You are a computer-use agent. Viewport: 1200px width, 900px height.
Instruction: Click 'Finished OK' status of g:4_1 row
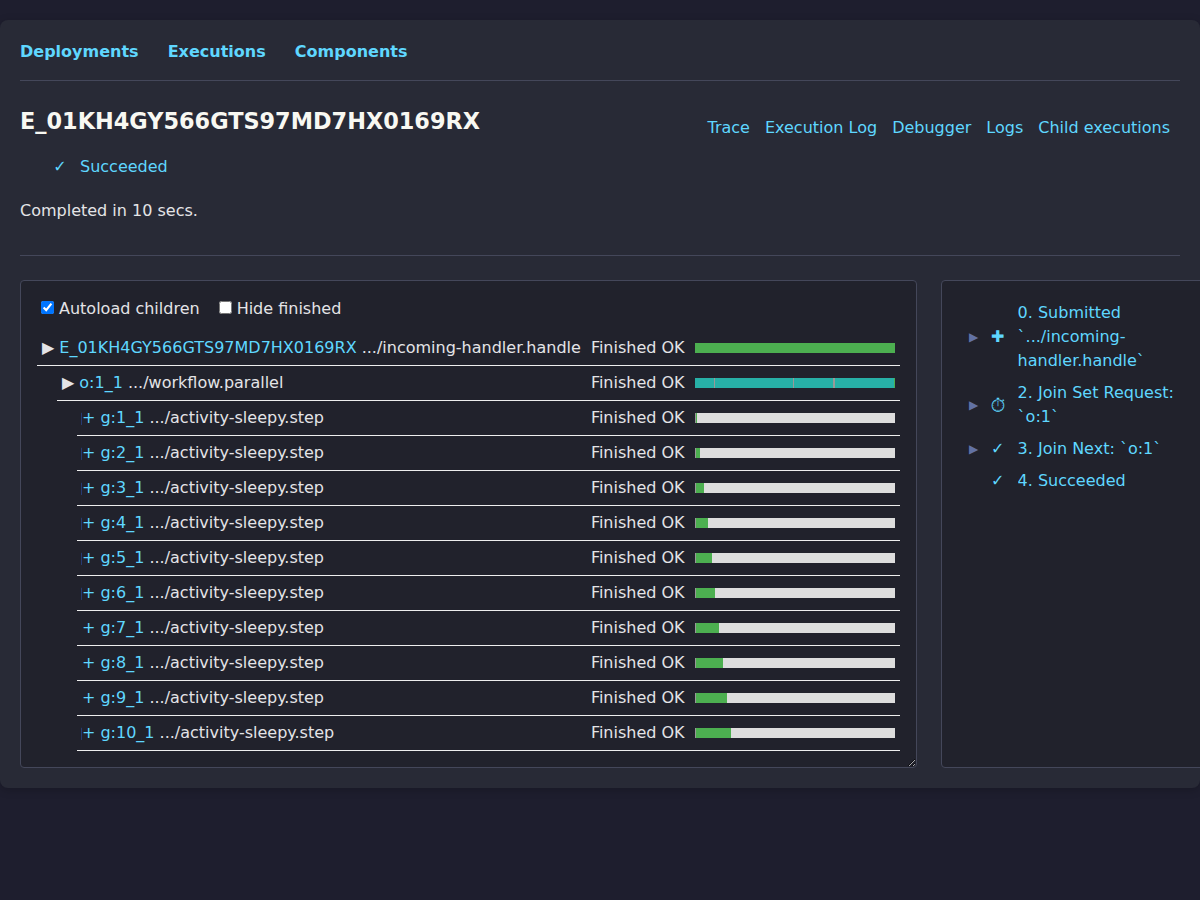[638, 523]
